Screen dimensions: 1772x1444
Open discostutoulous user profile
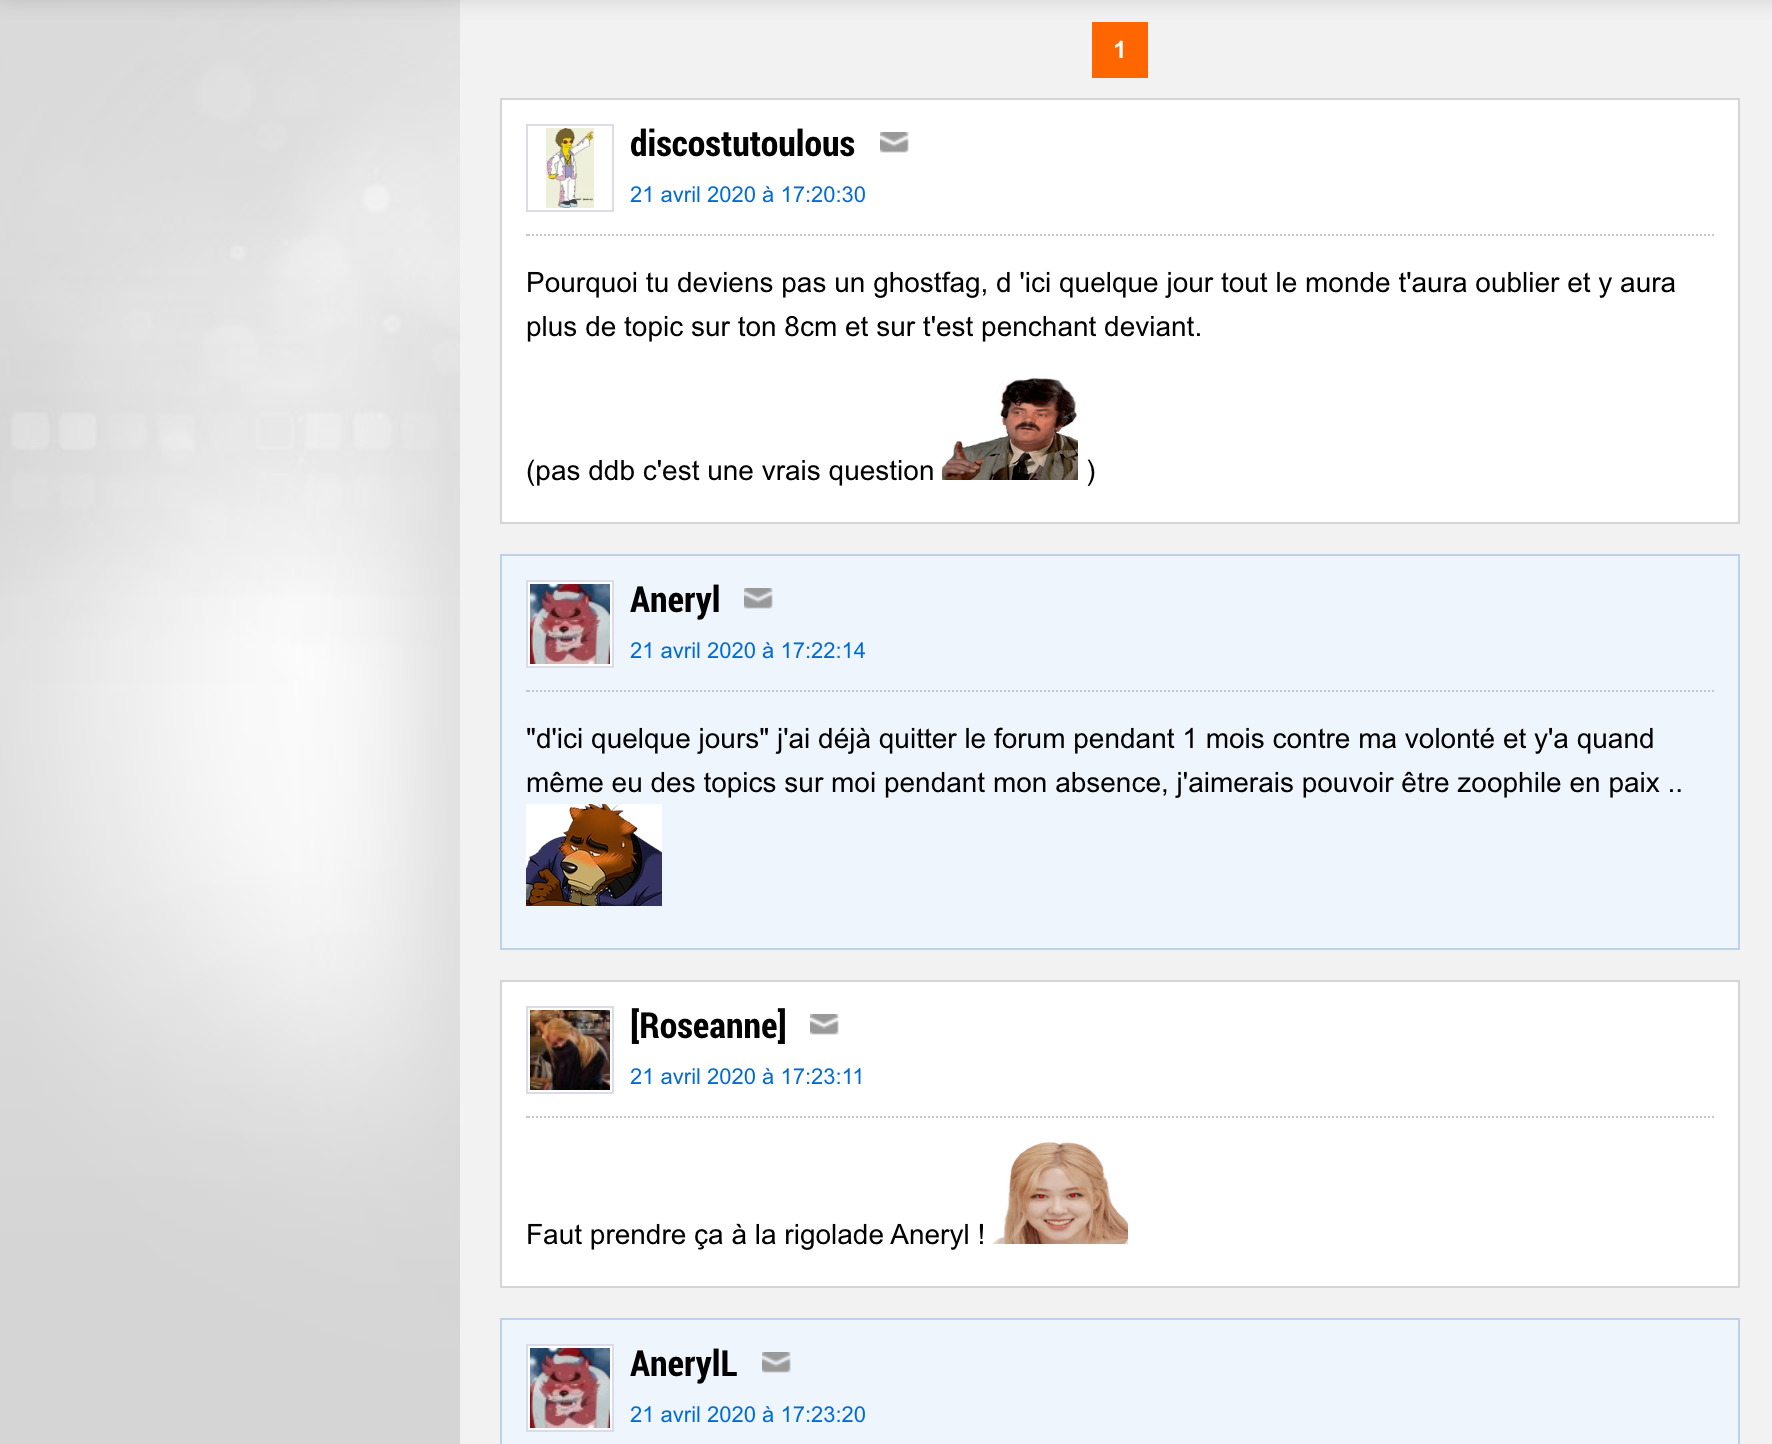[x=742, y=144]
